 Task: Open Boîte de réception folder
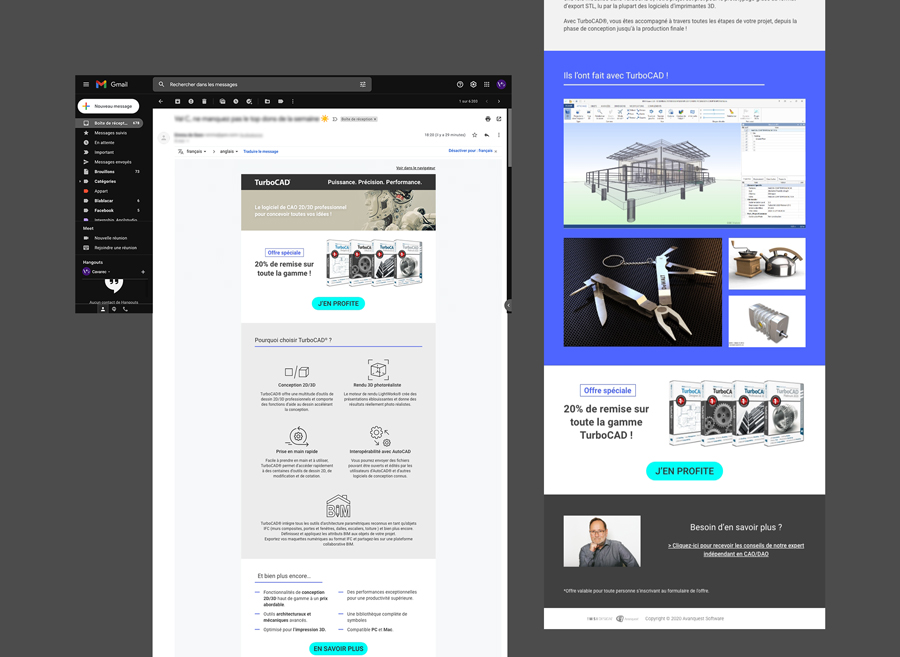tap(110, 123)
